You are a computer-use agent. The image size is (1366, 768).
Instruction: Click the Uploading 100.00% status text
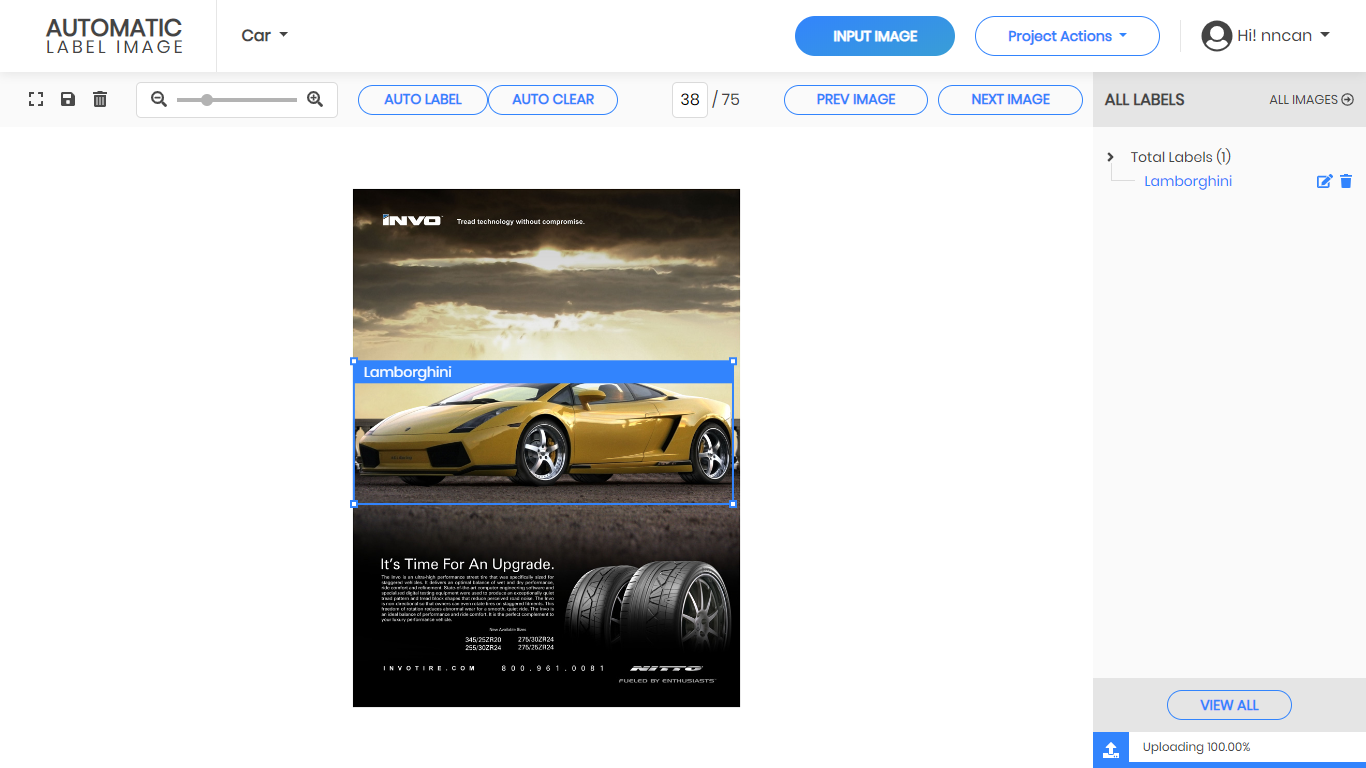point(1196,747)
